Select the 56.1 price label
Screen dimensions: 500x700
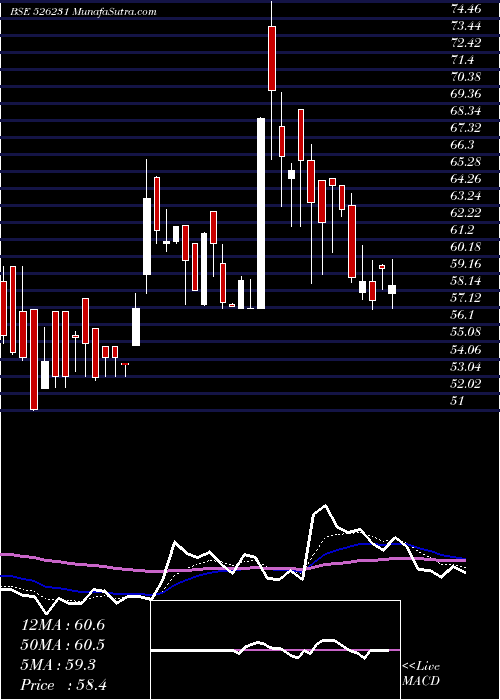point(463,315)
